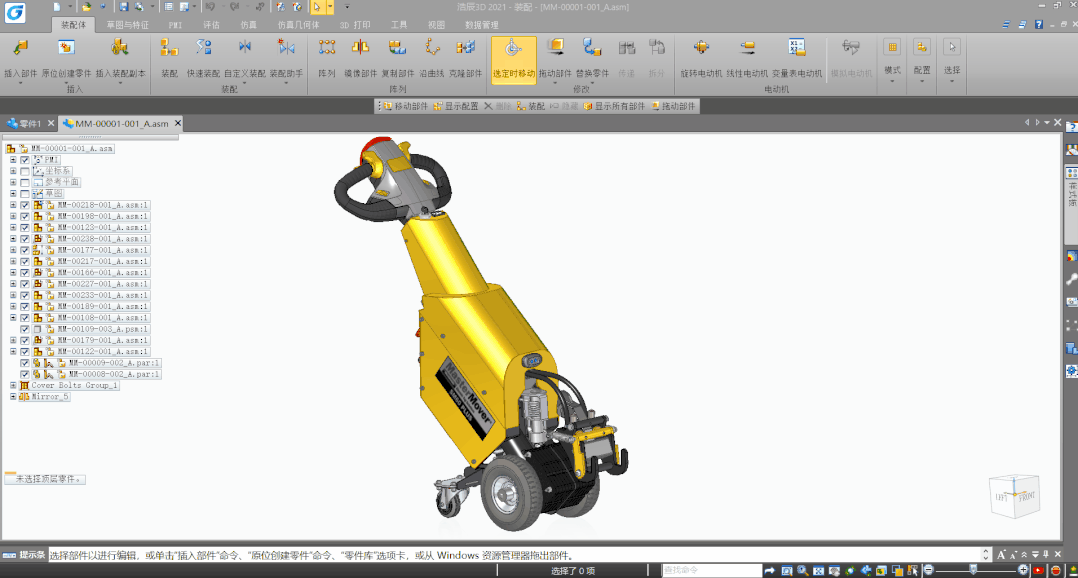Open the 插入部件 dropdown arrow
The image size is (1078, 578).
point(20,84)
